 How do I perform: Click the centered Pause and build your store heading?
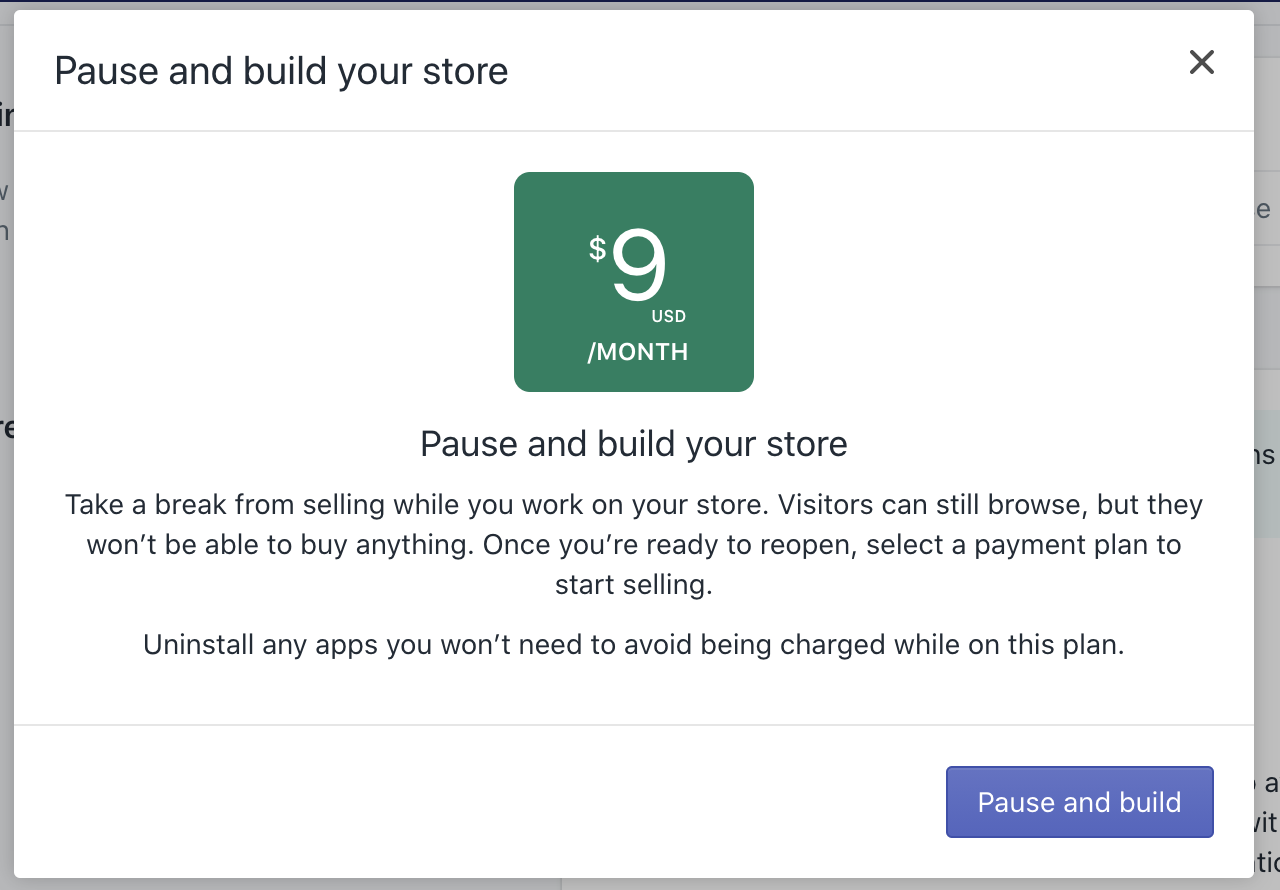(633, 443)
